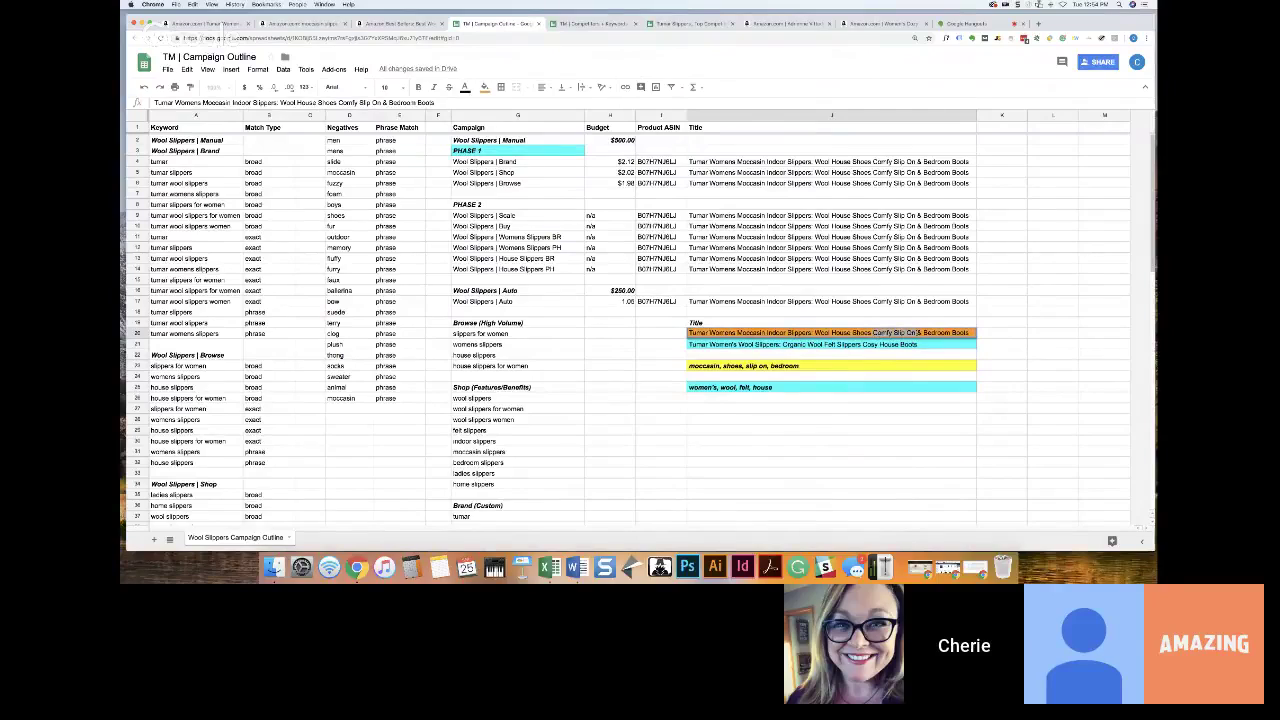Open a new Chrome tab with the plus button
1280x720 pixels.
point(1038,23)
